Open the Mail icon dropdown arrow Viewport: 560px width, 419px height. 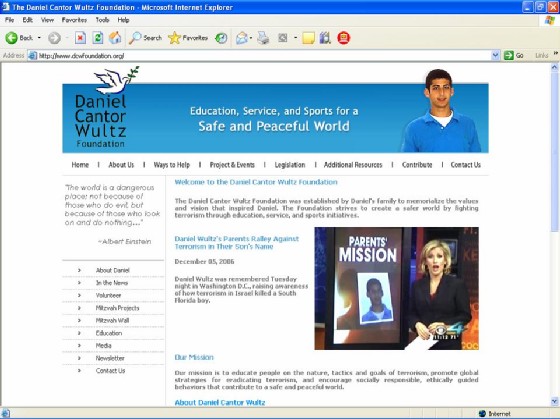click(x=251, y=38)
